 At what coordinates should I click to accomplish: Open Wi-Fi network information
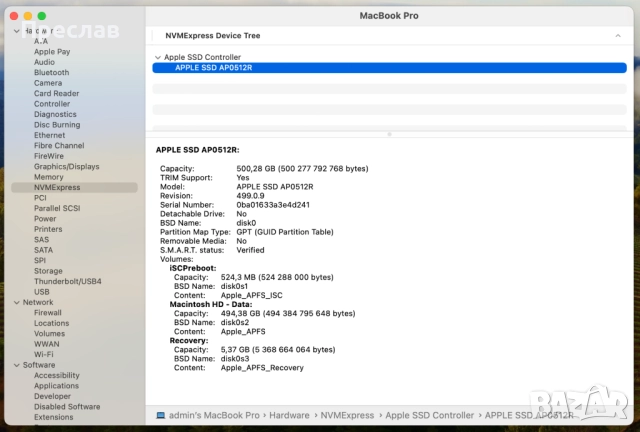pyautogui.click(x=43, y=354)
